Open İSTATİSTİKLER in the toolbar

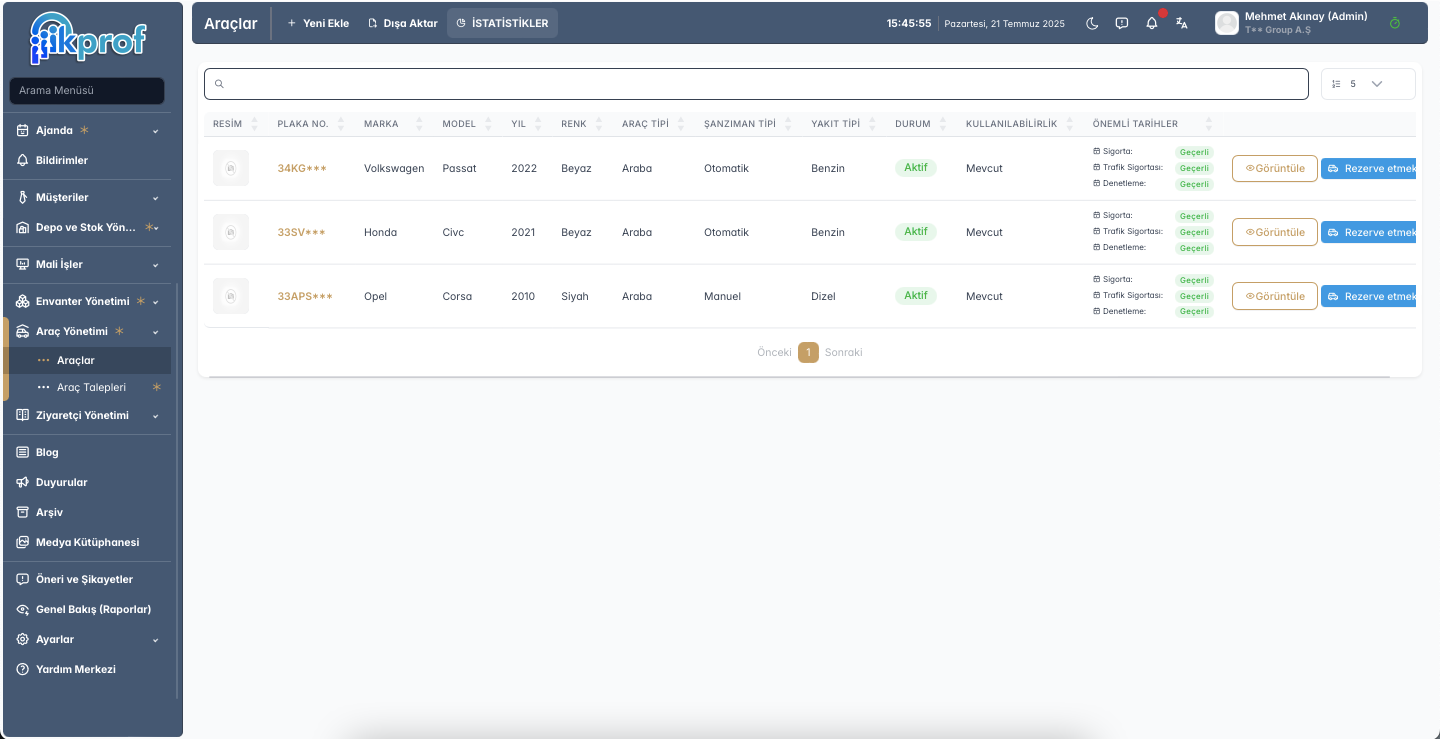[x=502, y=23]
